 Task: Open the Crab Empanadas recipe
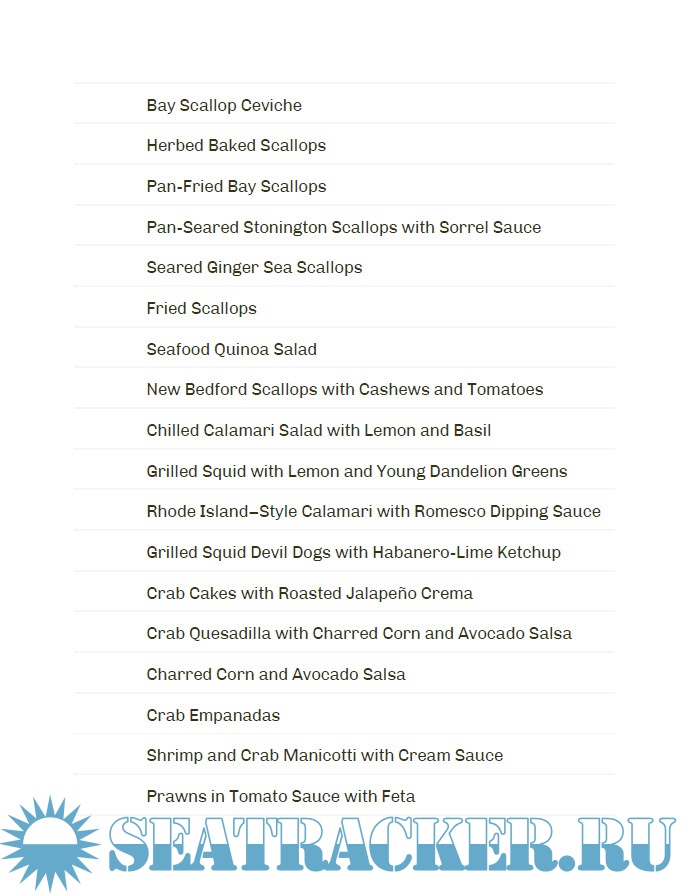click(213, 715)
